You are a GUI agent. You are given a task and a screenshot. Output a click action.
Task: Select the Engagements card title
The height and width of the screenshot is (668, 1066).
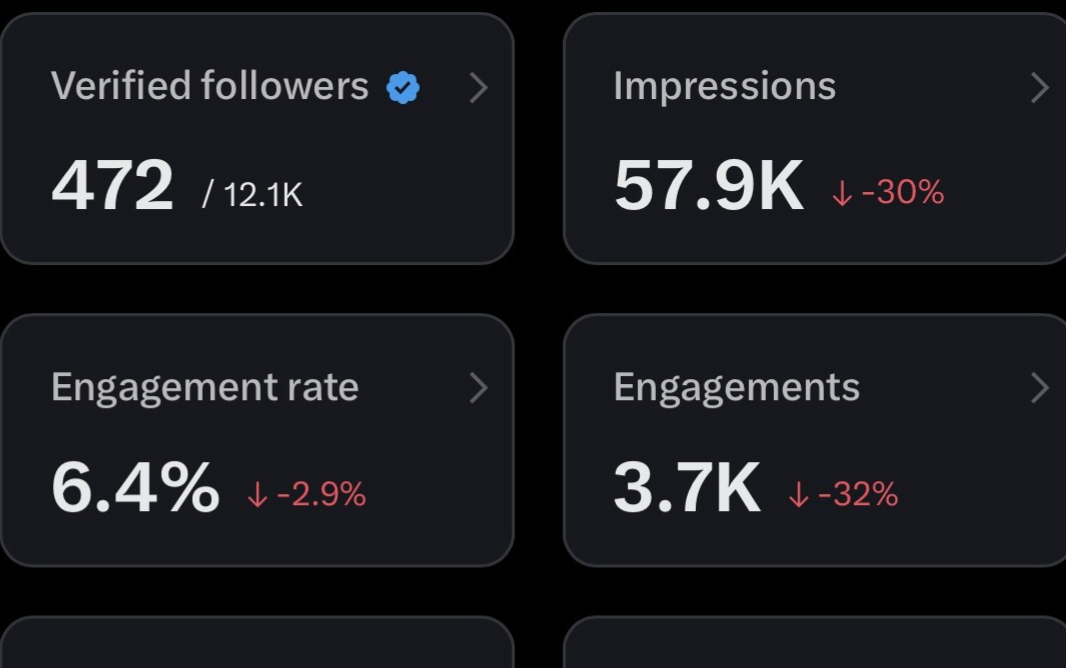coord(736,388)
